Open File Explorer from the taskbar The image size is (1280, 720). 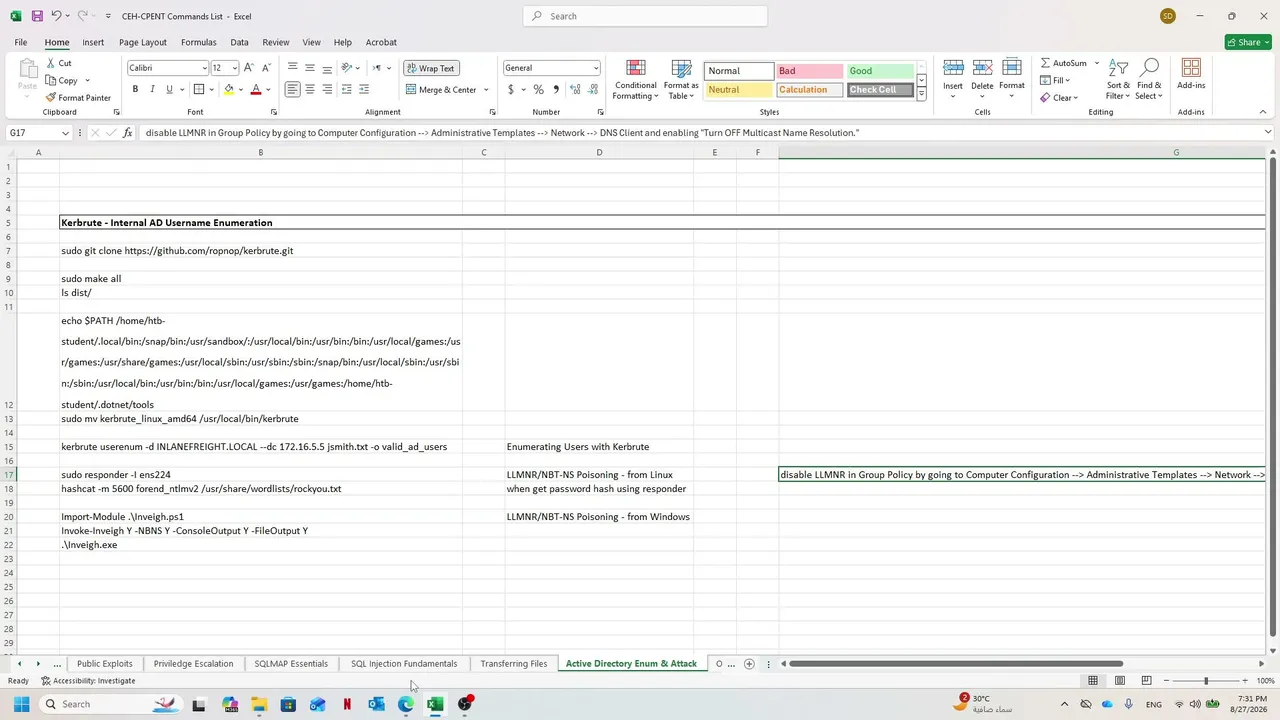pos(259,704)
